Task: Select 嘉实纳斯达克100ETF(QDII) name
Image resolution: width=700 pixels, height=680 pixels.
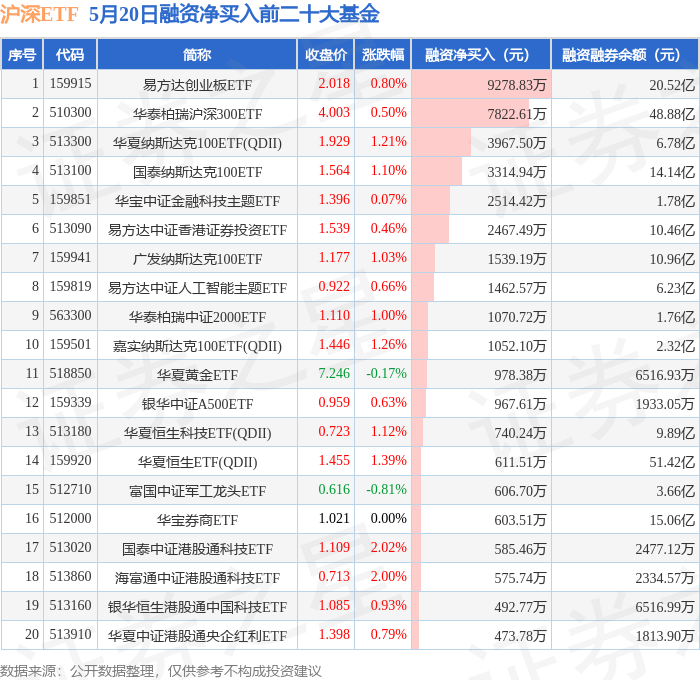Action: (197, 346)
